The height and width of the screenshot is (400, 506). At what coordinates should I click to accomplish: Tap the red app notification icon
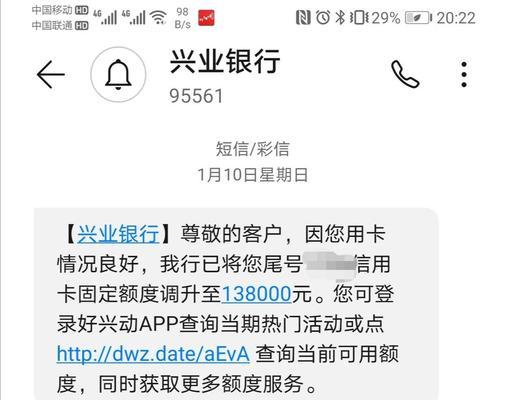click(x=206, y=18)
